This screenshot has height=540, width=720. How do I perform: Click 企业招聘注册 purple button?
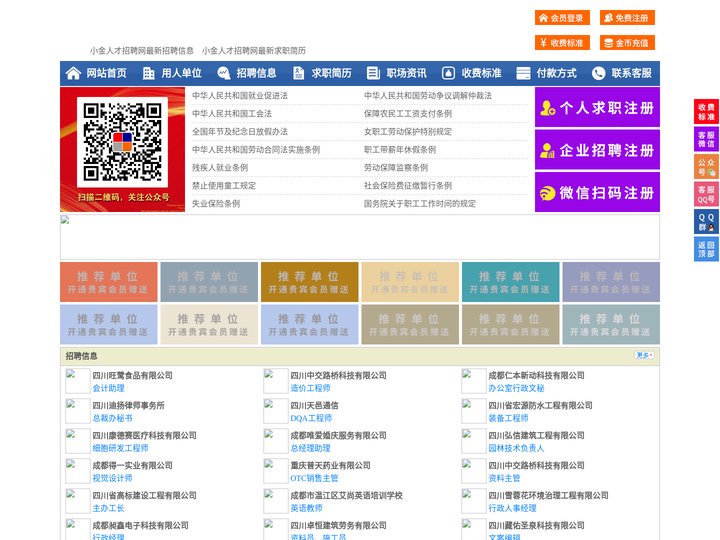click(x=597, y=150)
